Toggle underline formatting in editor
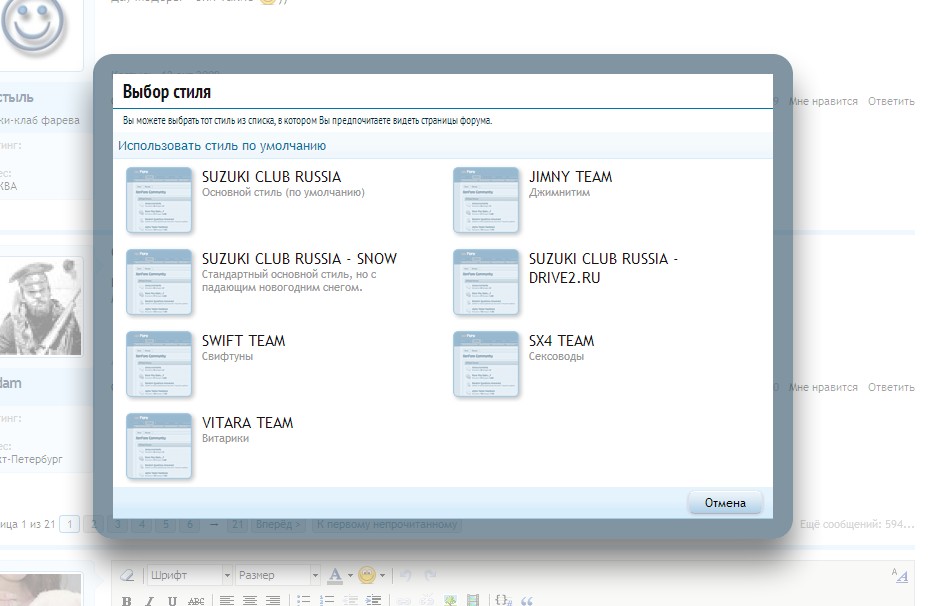The height and width of the screenshot is (606, 934). (x=173, y=601)
